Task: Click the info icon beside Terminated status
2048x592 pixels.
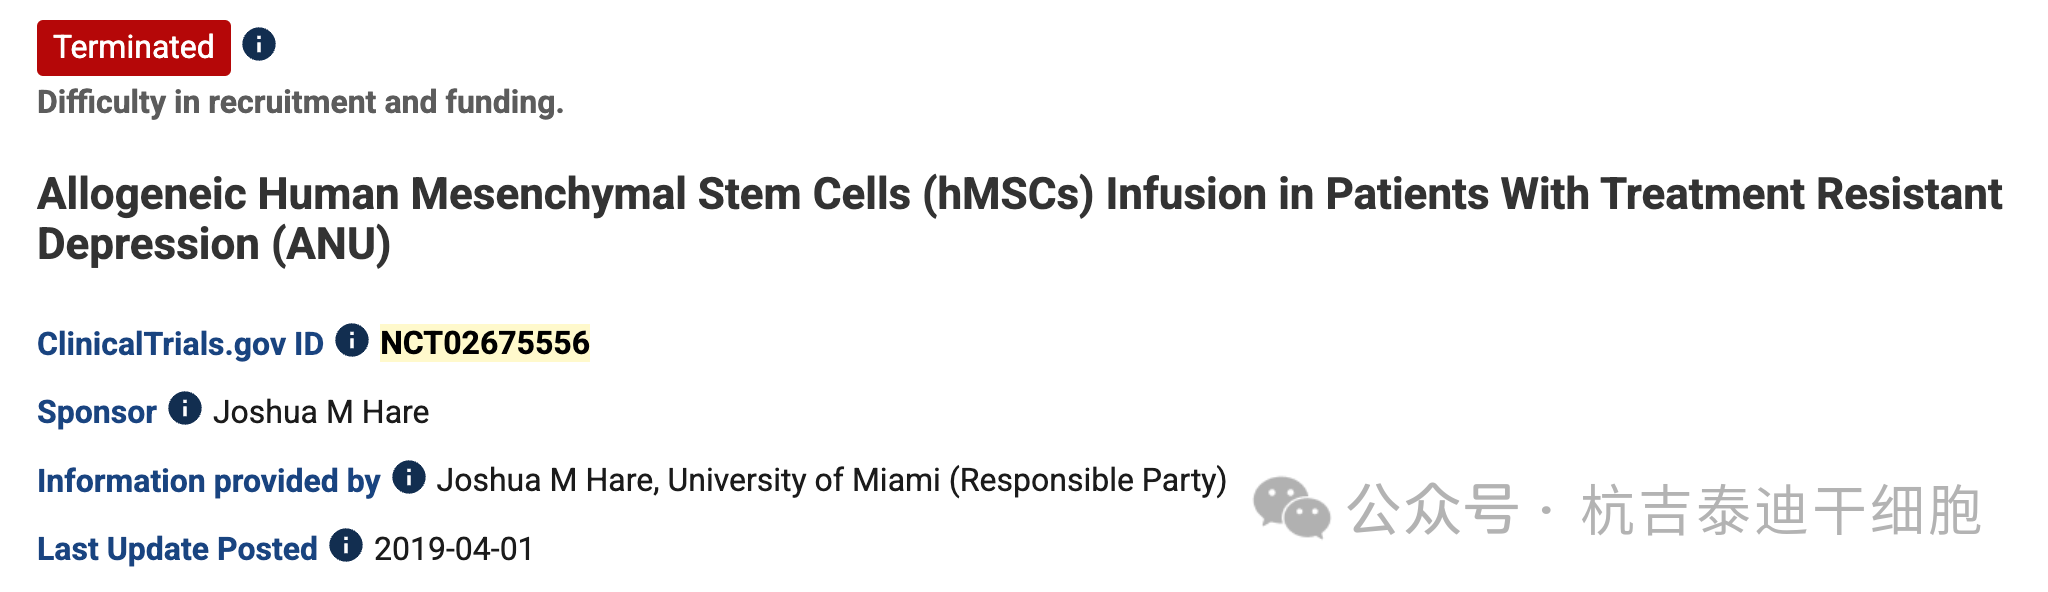Action: tap(259, 45)
